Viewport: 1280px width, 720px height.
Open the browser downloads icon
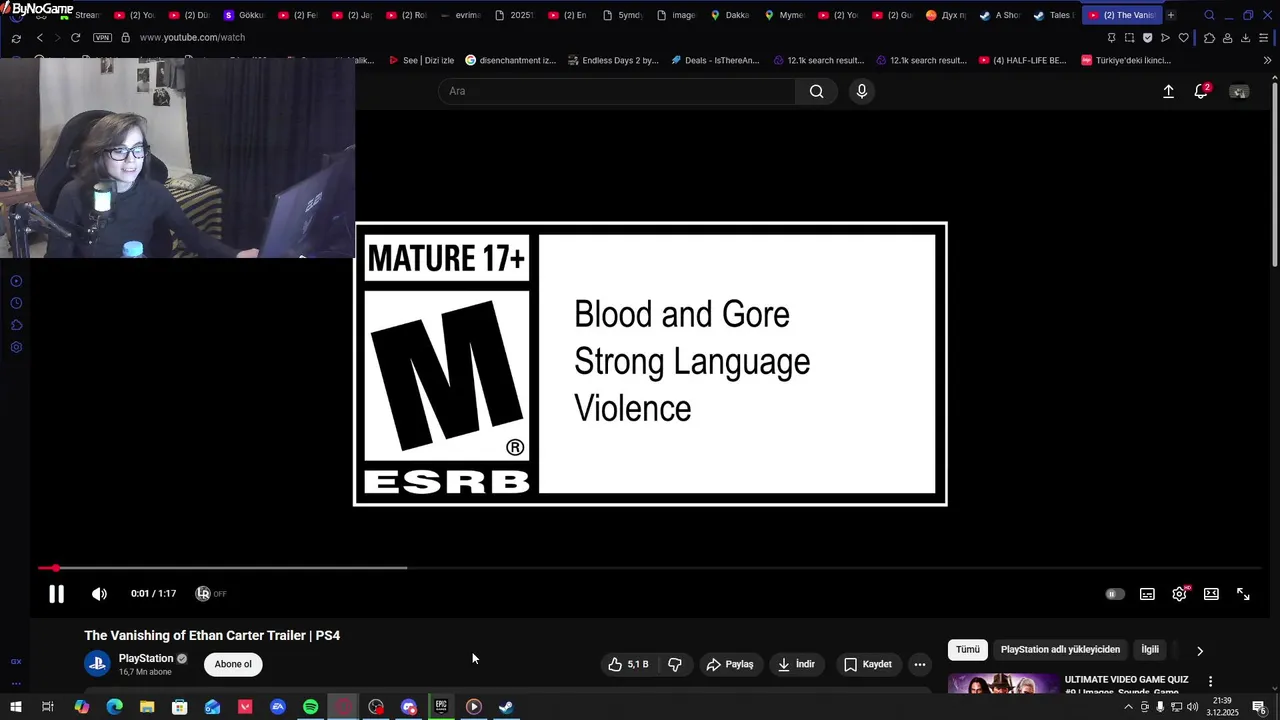click(x=1245, y=37)
